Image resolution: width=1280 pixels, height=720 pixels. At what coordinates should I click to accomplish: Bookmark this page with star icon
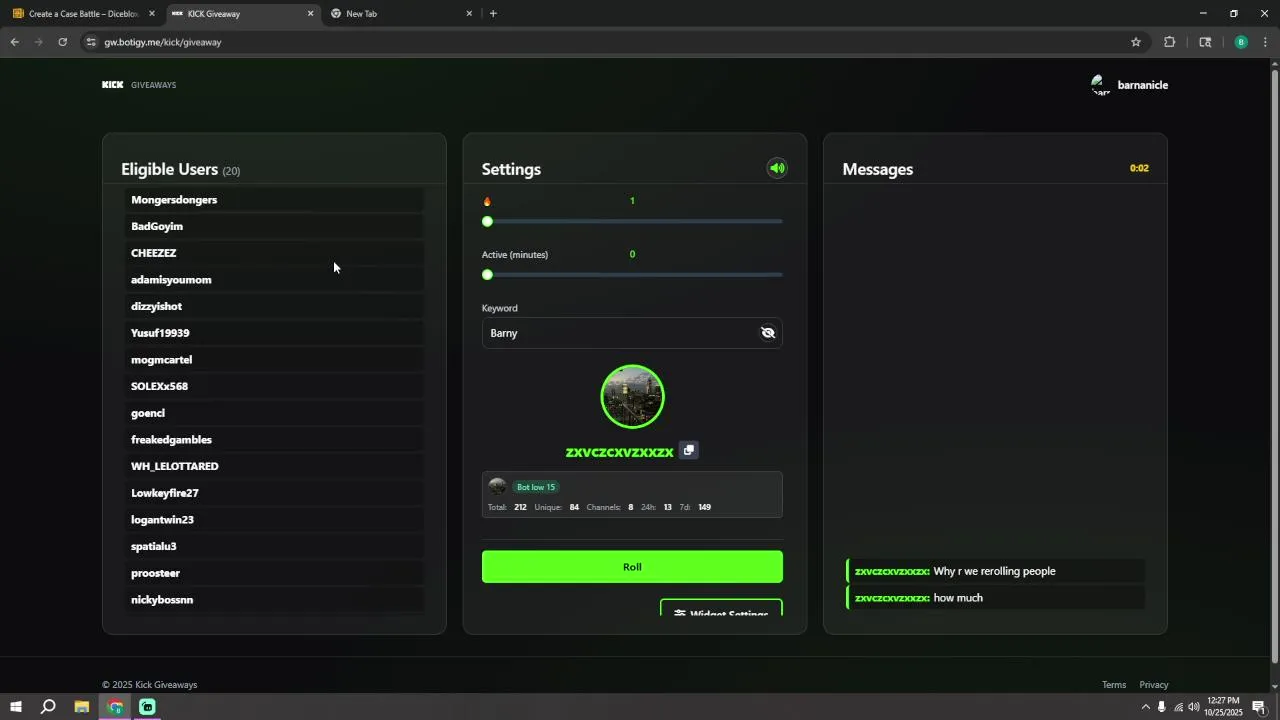click(x=1136, y=42)
